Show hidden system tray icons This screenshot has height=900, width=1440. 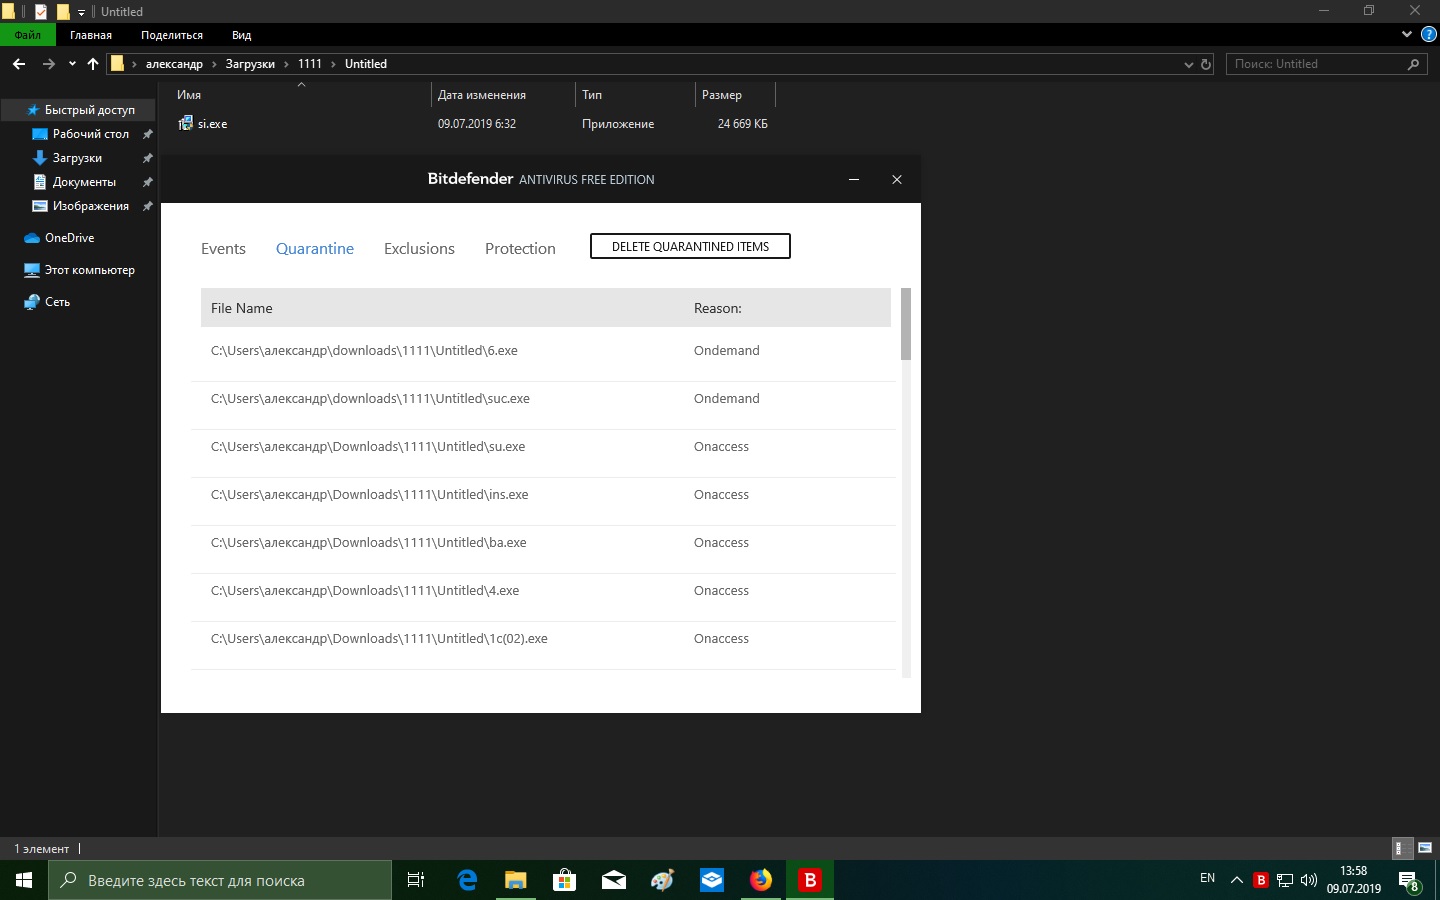coord(1237,880)
